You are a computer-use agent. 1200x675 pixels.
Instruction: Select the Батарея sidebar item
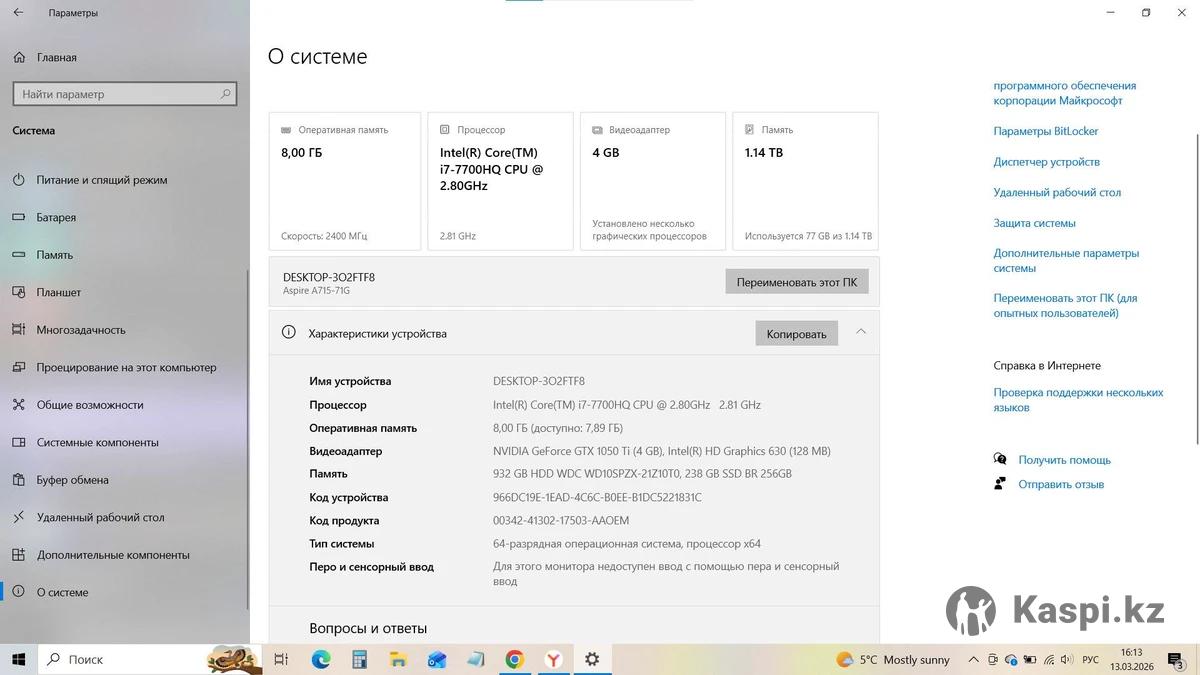click(56, 218)
